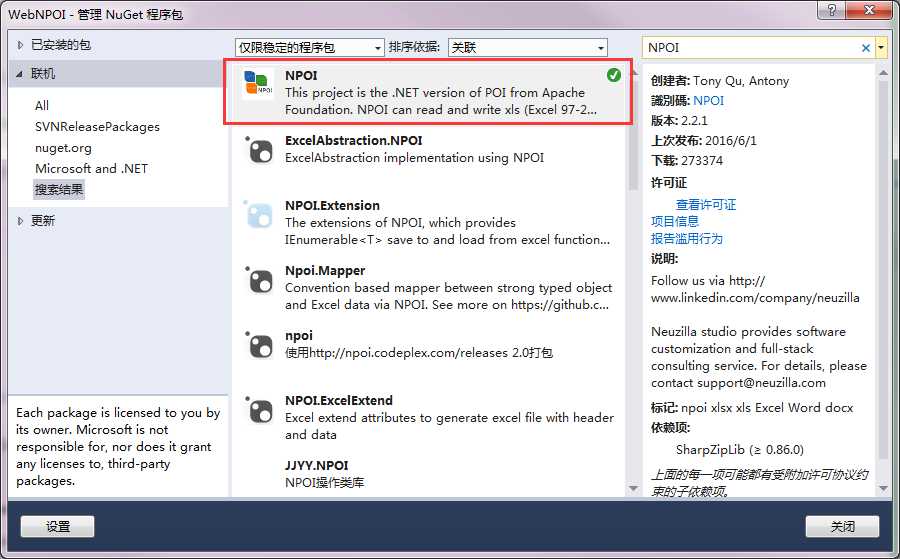This screenshot has height=559, width=900.
Task: Clear the NPOI search text with the X
Action: click(x=866, y=48)
